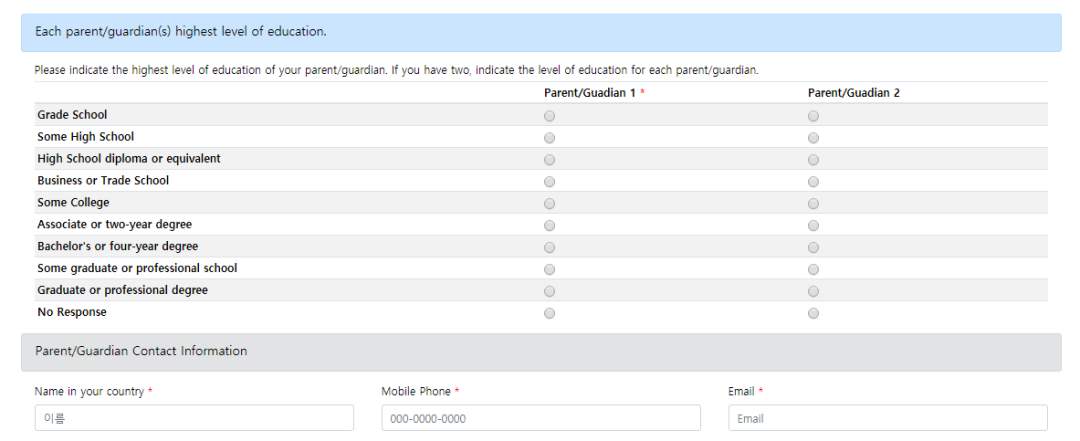Select Bachelor's degree for Parent/Guadian 1
1080x441 pixels.
tap(549, 248)
